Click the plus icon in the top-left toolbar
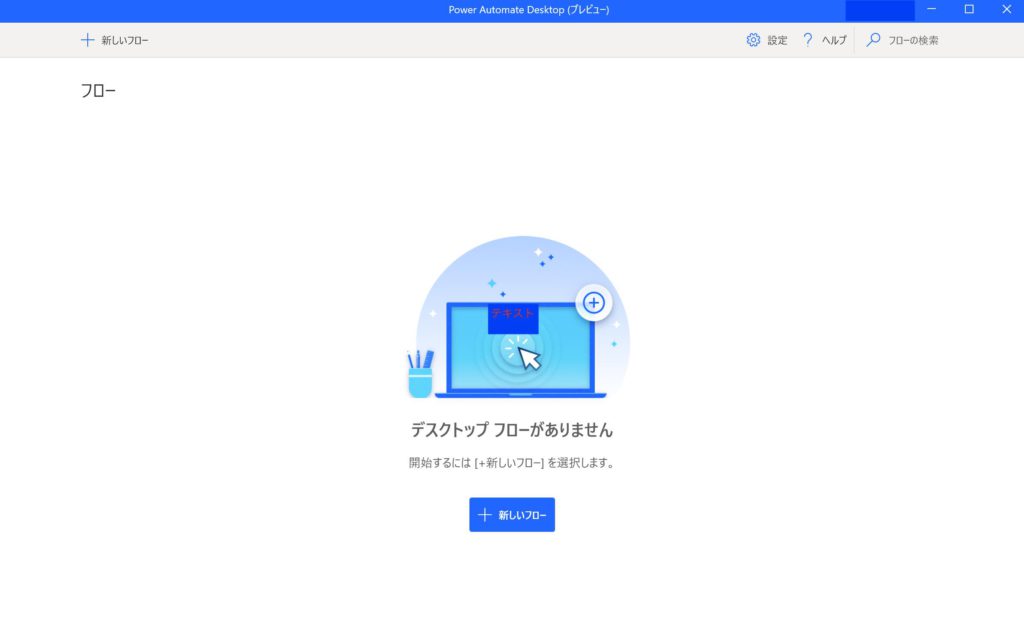The image size is (1024, 638). click(87, 40)
